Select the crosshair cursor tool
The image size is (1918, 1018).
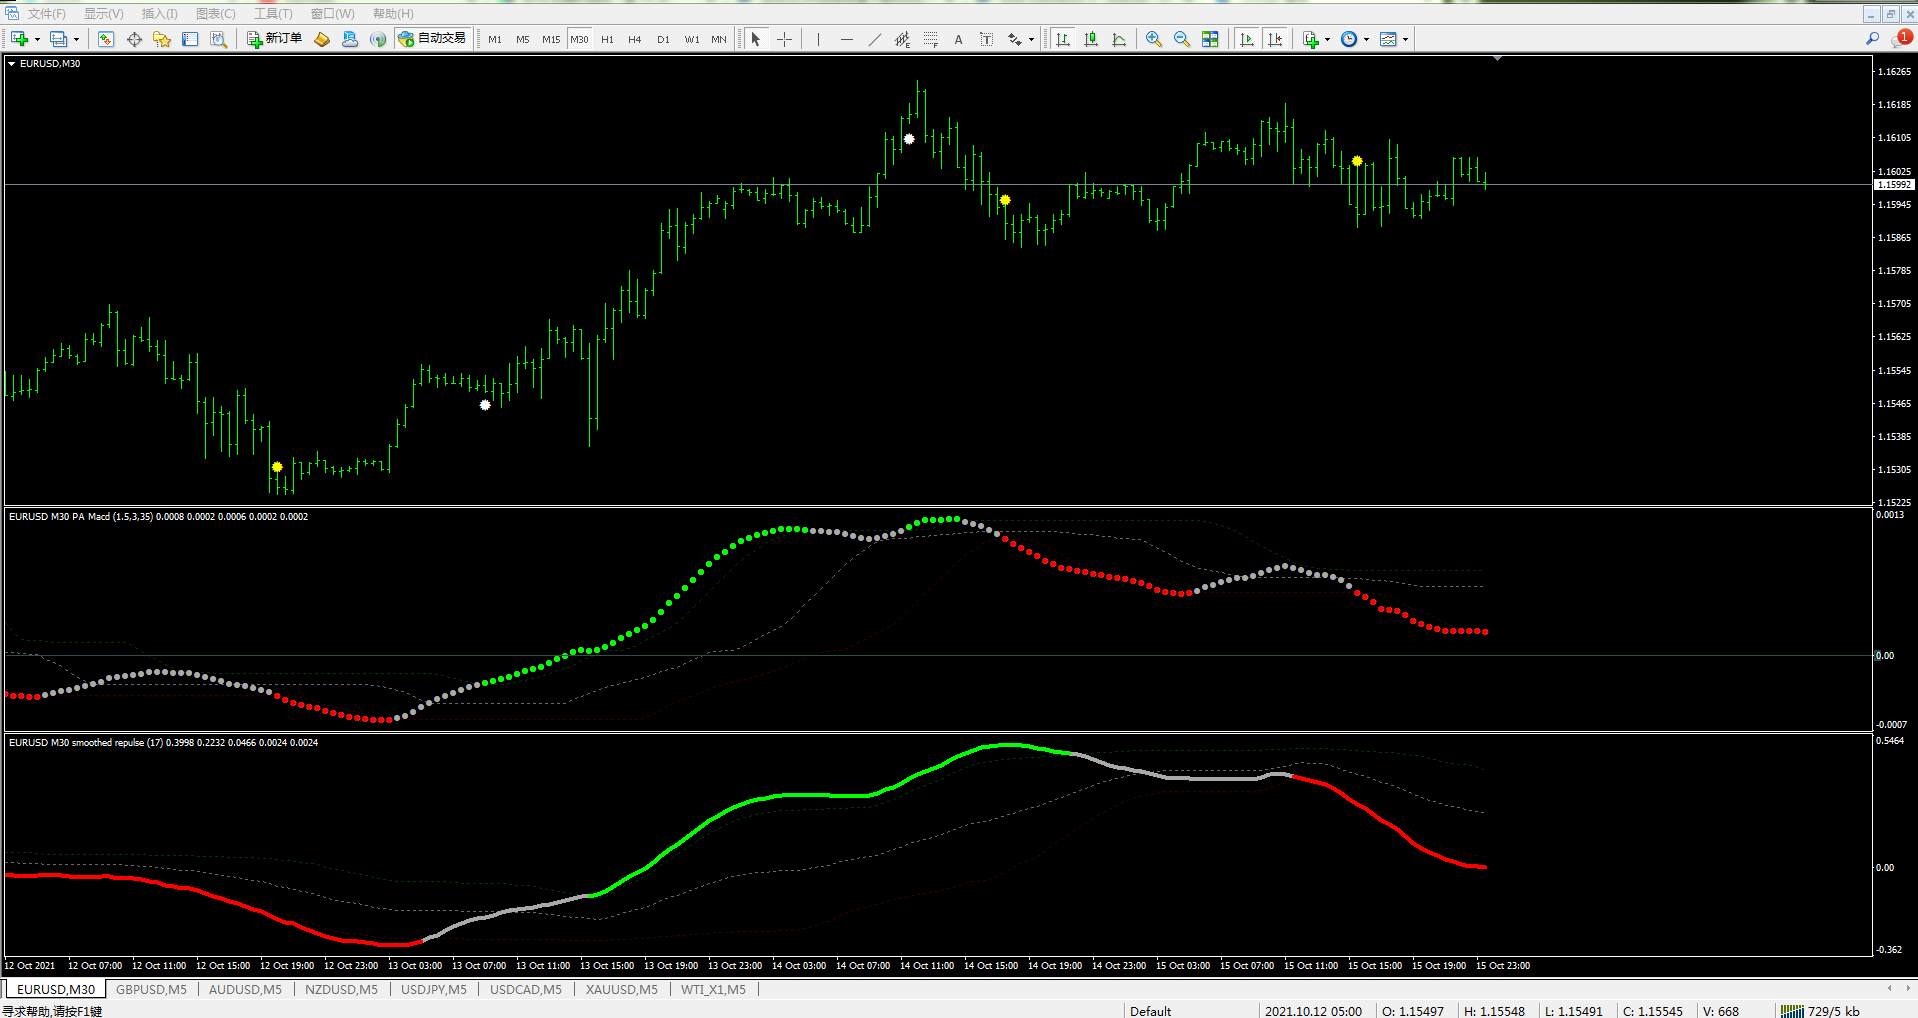point(785,39)
